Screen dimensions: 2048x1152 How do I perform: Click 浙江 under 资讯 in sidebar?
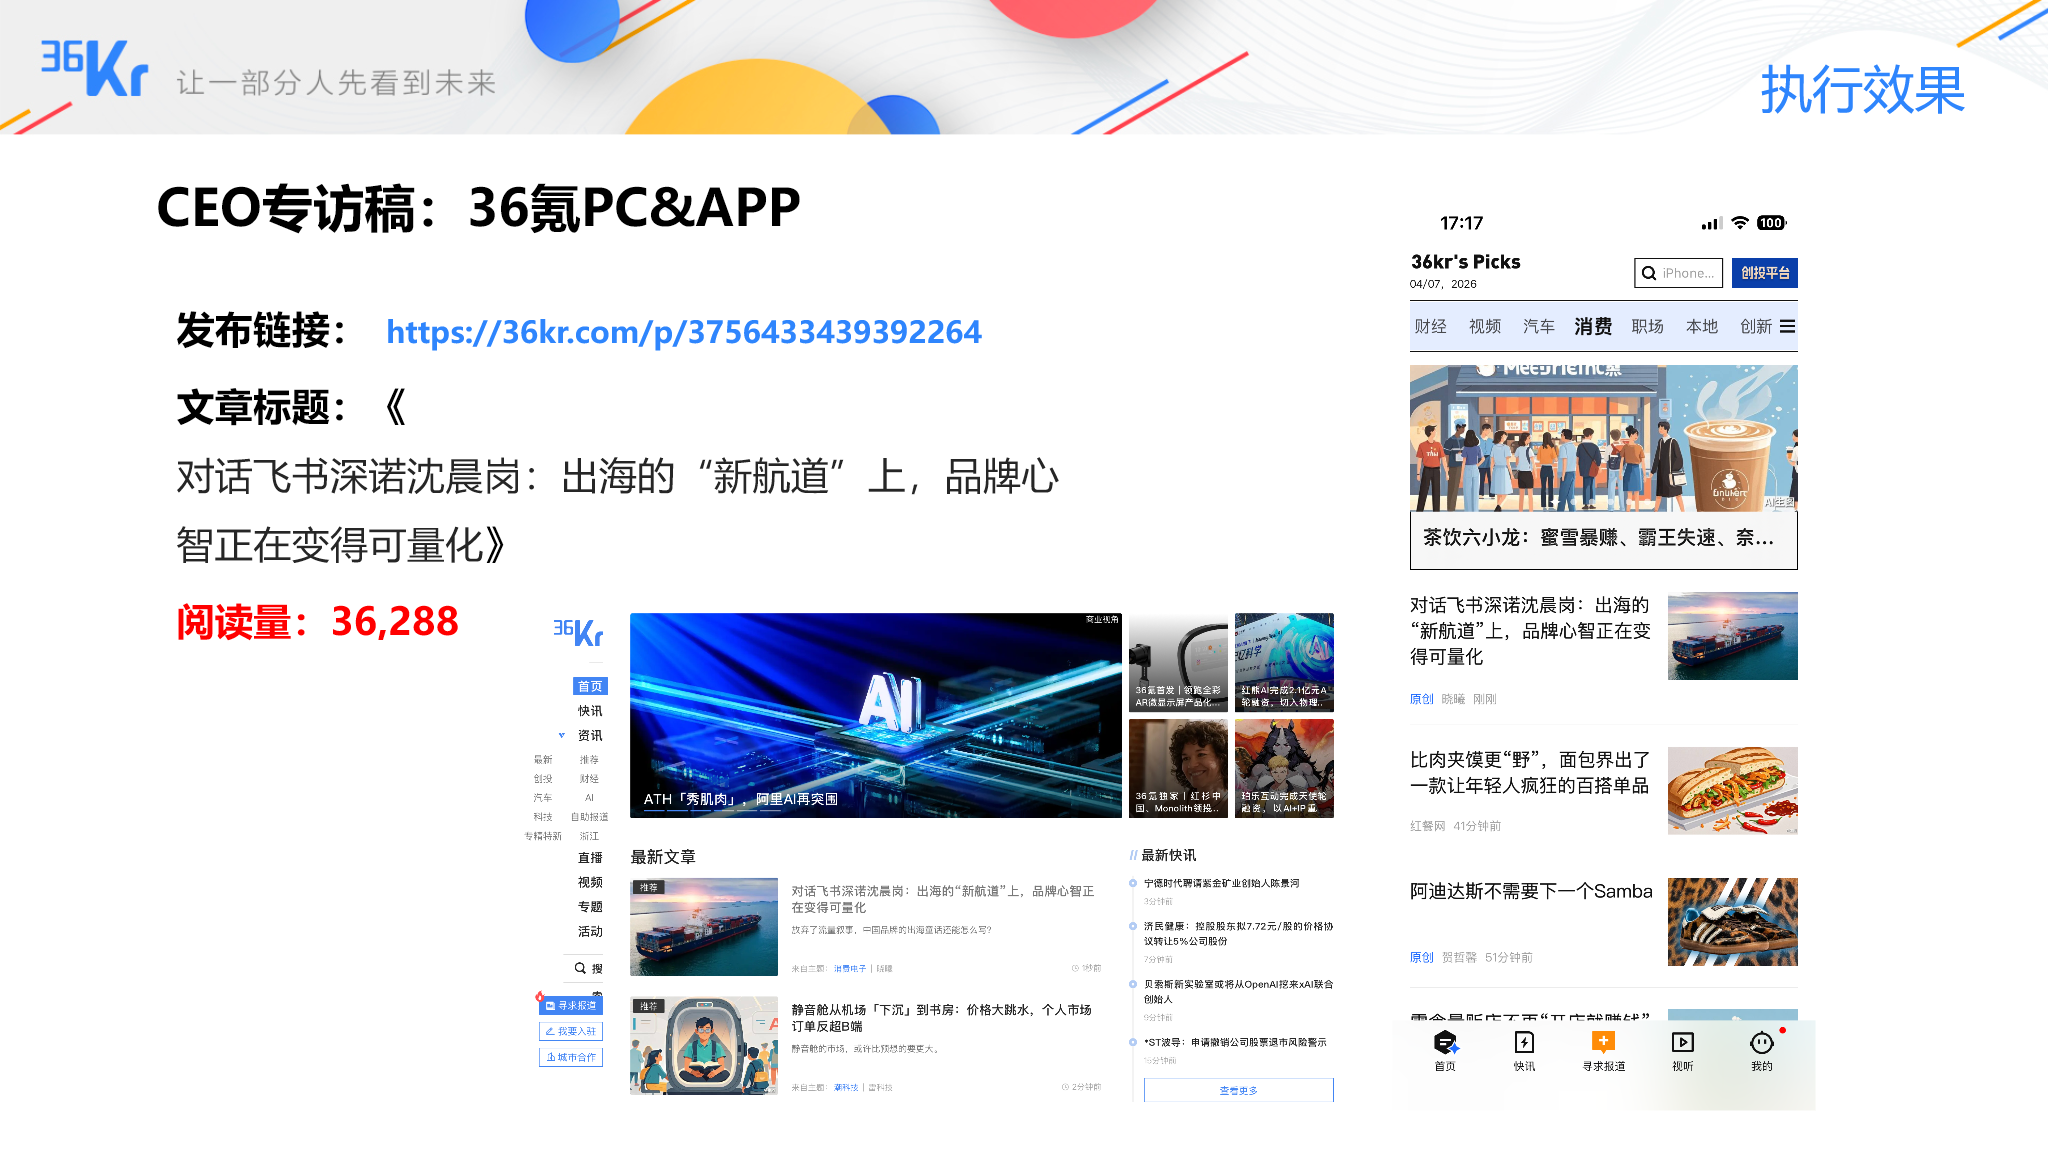point(589,836)
